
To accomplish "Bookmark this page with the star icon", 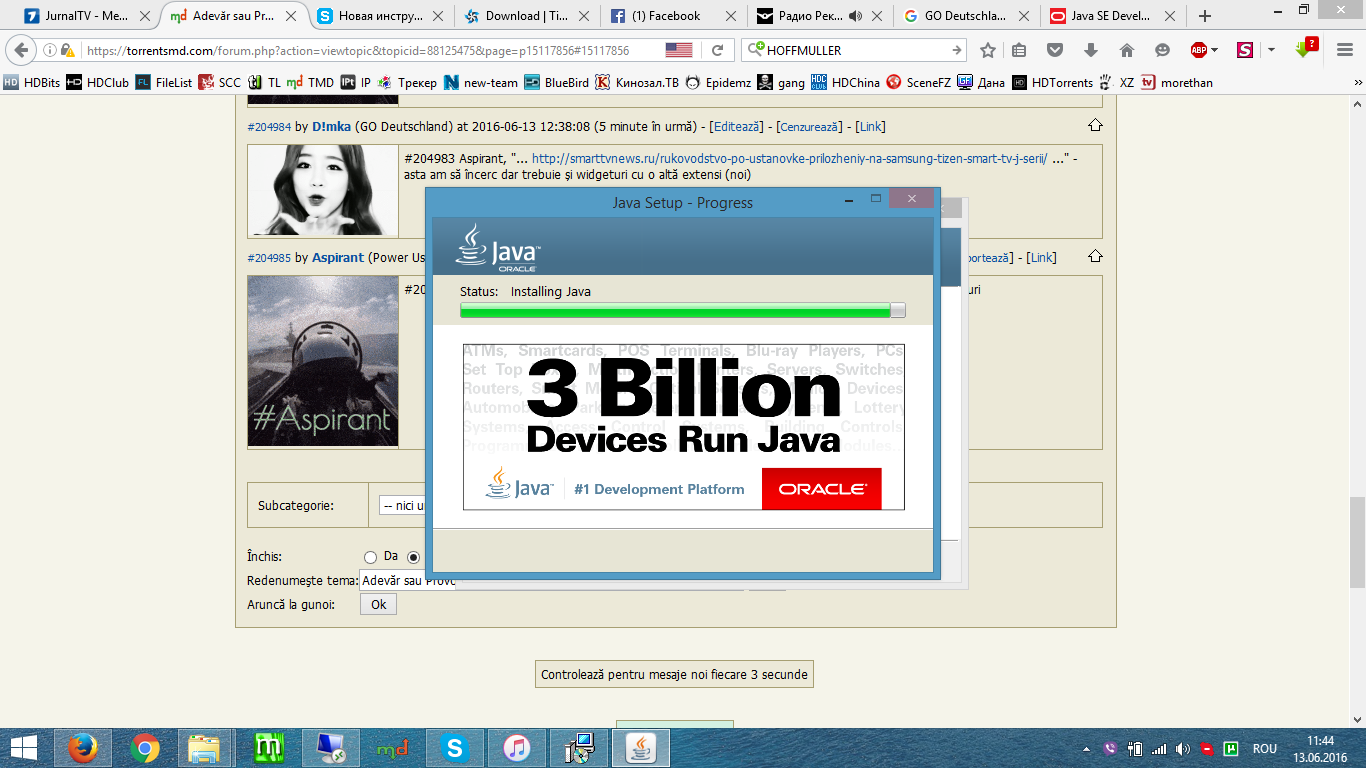I will click(x=988, y=51).
